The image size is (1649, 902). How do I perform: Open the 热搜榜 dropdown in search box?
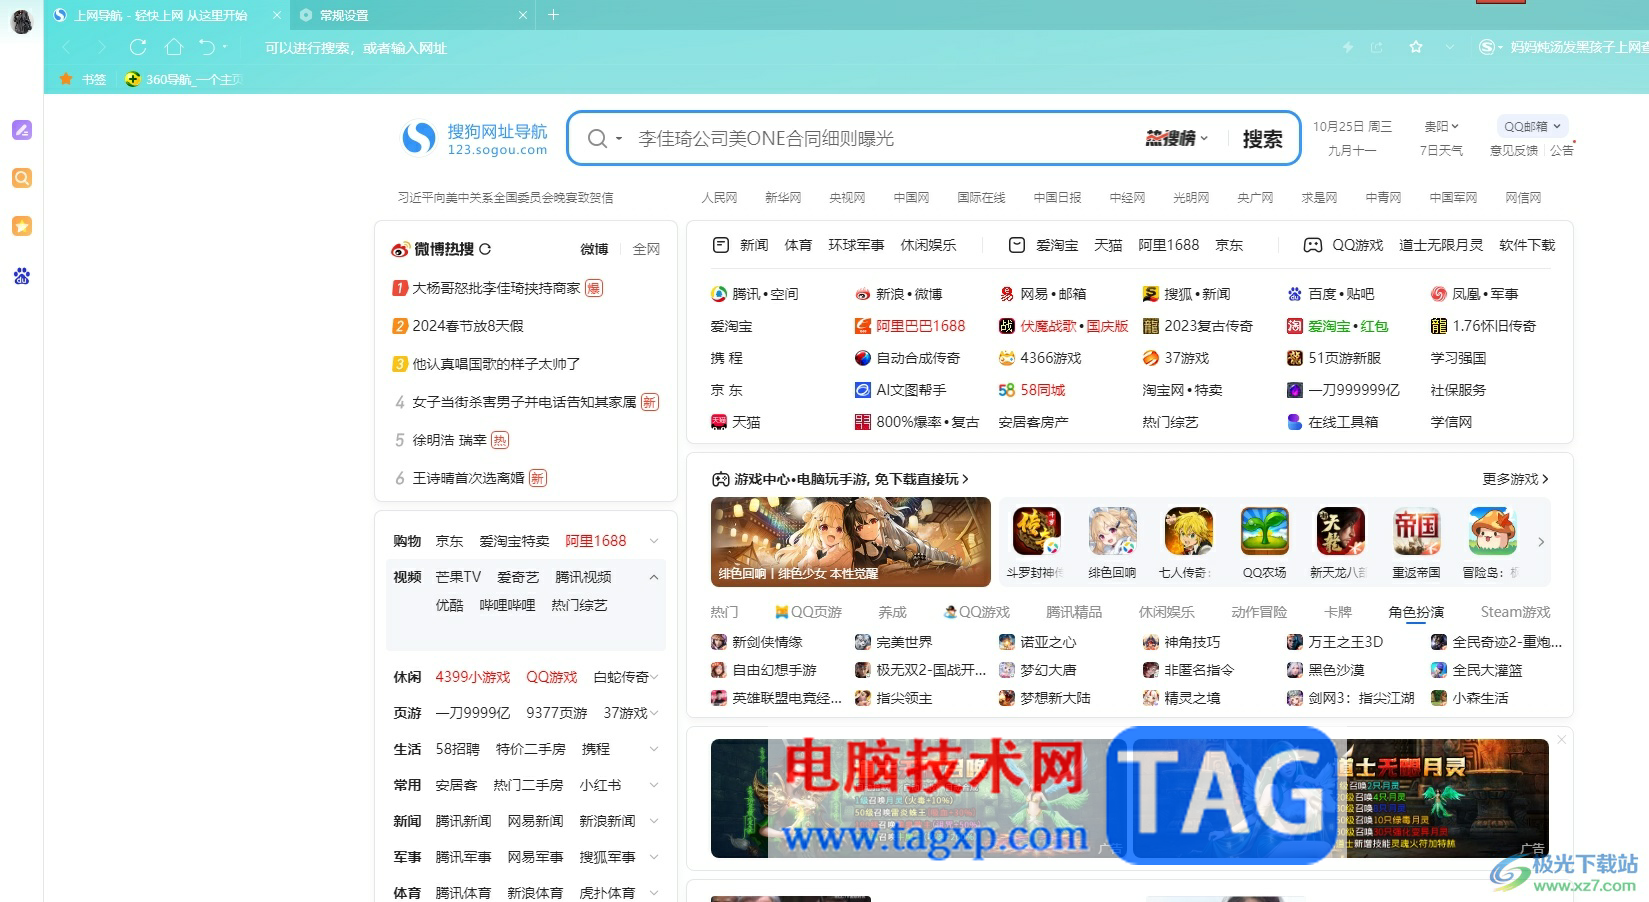coord(1177,139)
